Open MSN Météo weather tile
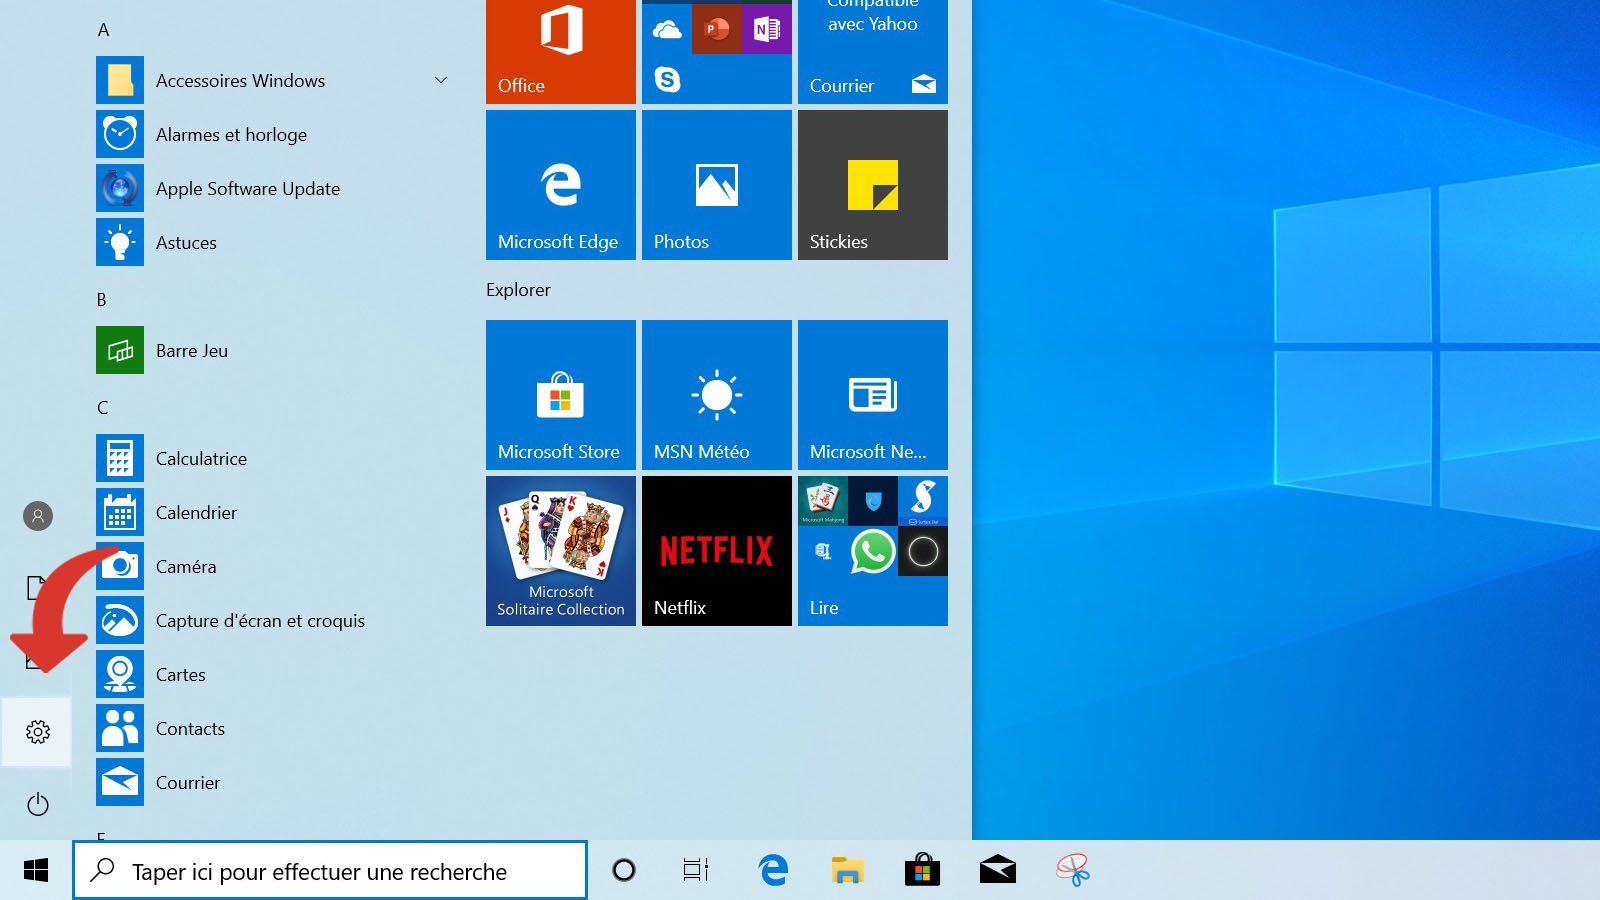This screenshot has height=900, width=1600. (716, 395)
